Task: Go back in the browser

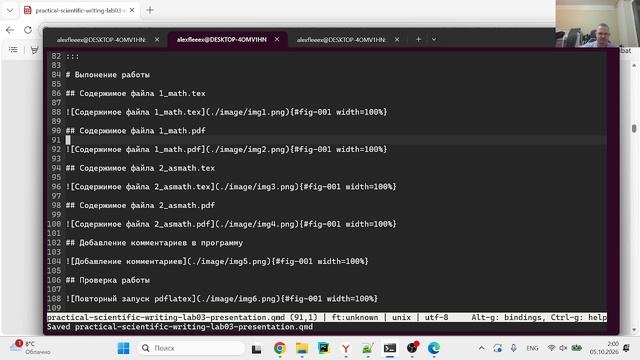Action: click(10, 30)
